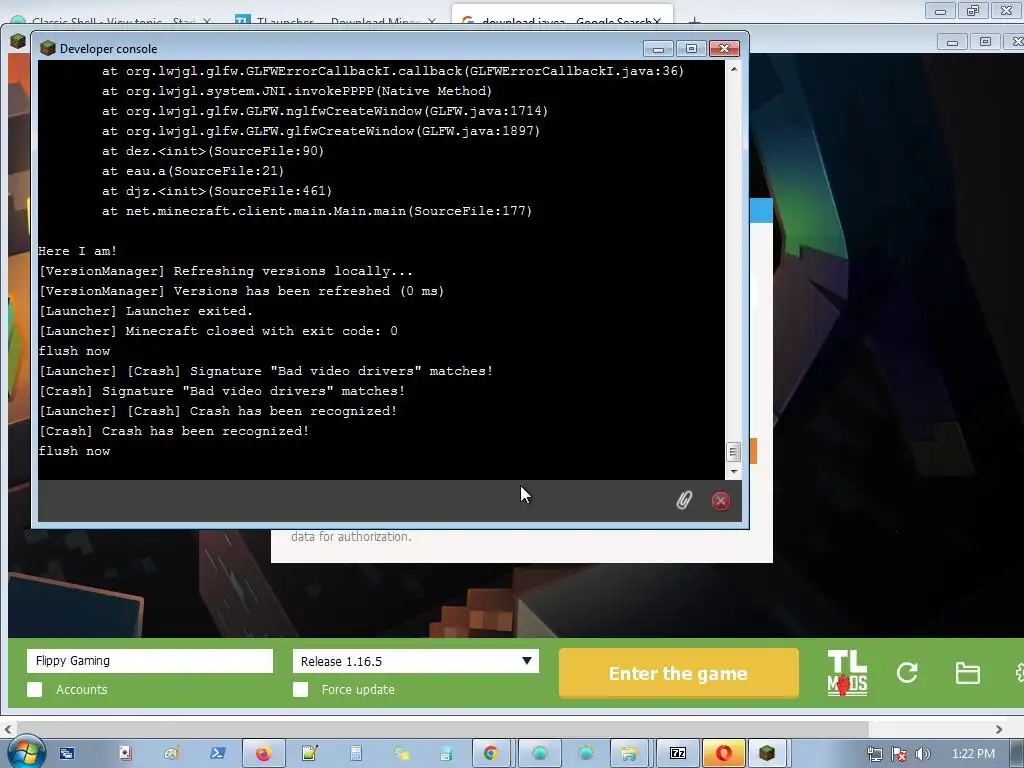Maximize the TLauncher window

click(x=985, y=42)
